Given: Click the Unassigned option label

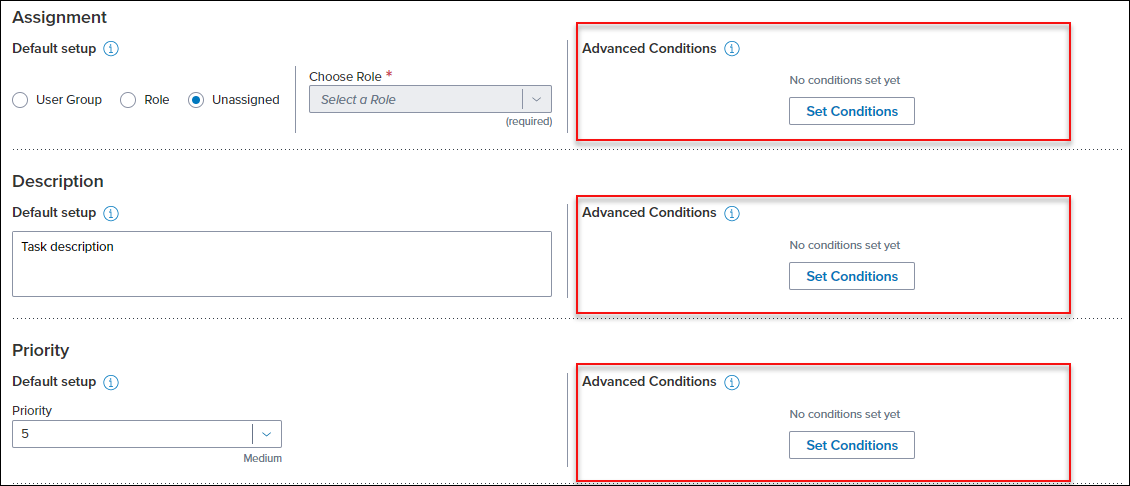Looking at the screenshot, I should tap(246, 100).
